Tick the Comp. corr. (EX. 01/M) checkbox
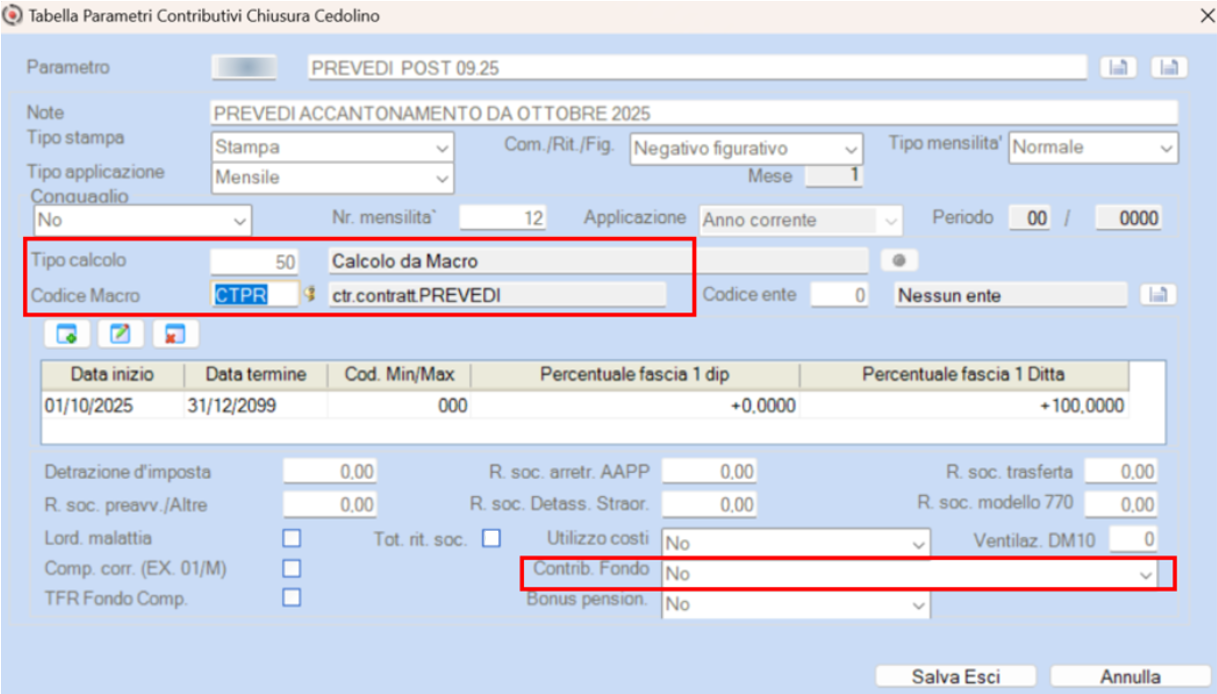The height and width of the screenshot is (694, 1217). 291,568
